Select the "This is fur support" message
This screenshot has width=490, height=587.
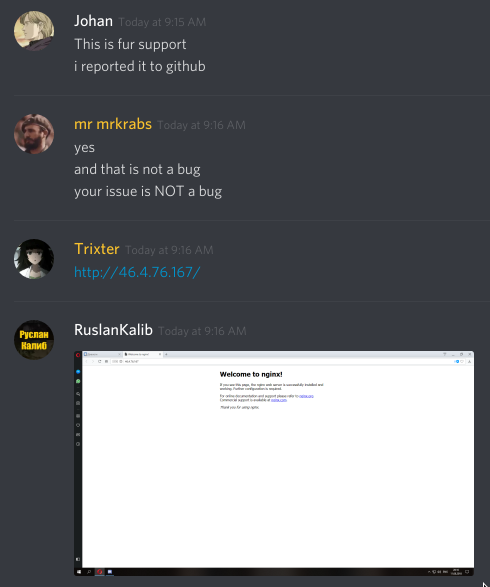pos(130,44)
